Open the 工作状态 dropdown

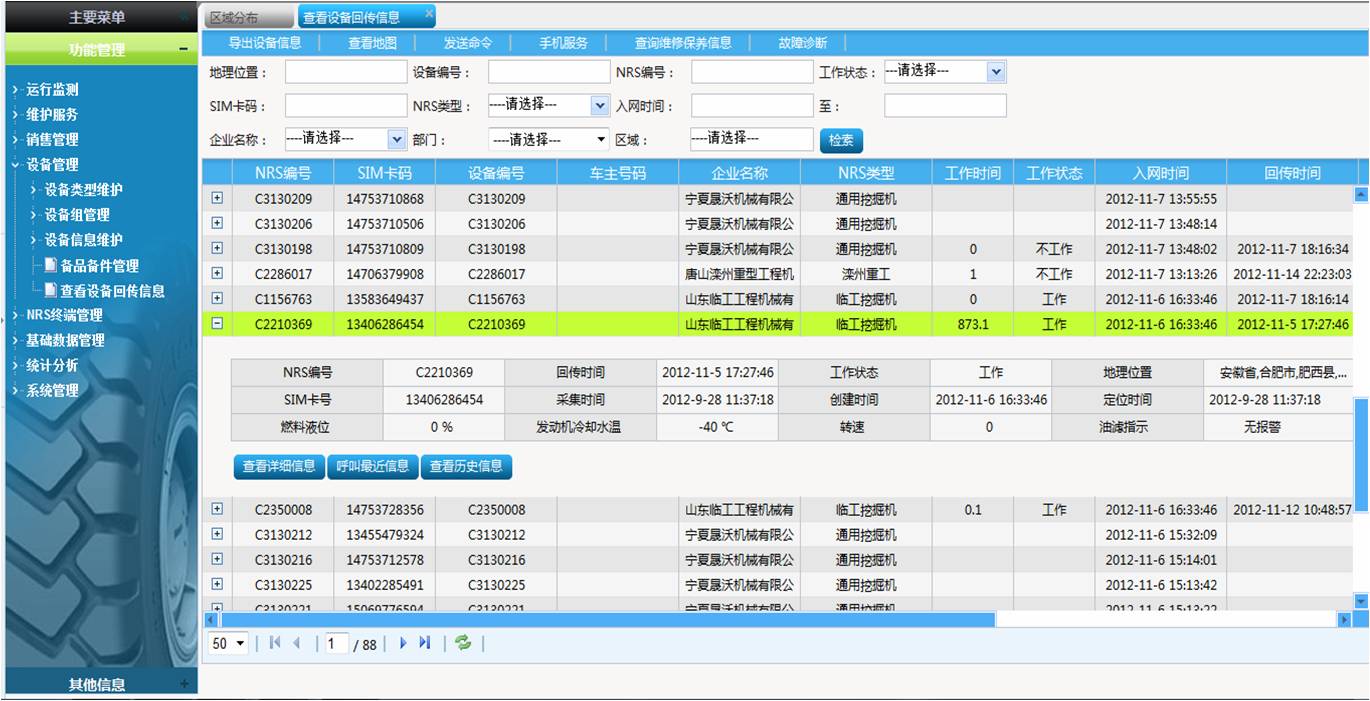[x=995, y=72]
